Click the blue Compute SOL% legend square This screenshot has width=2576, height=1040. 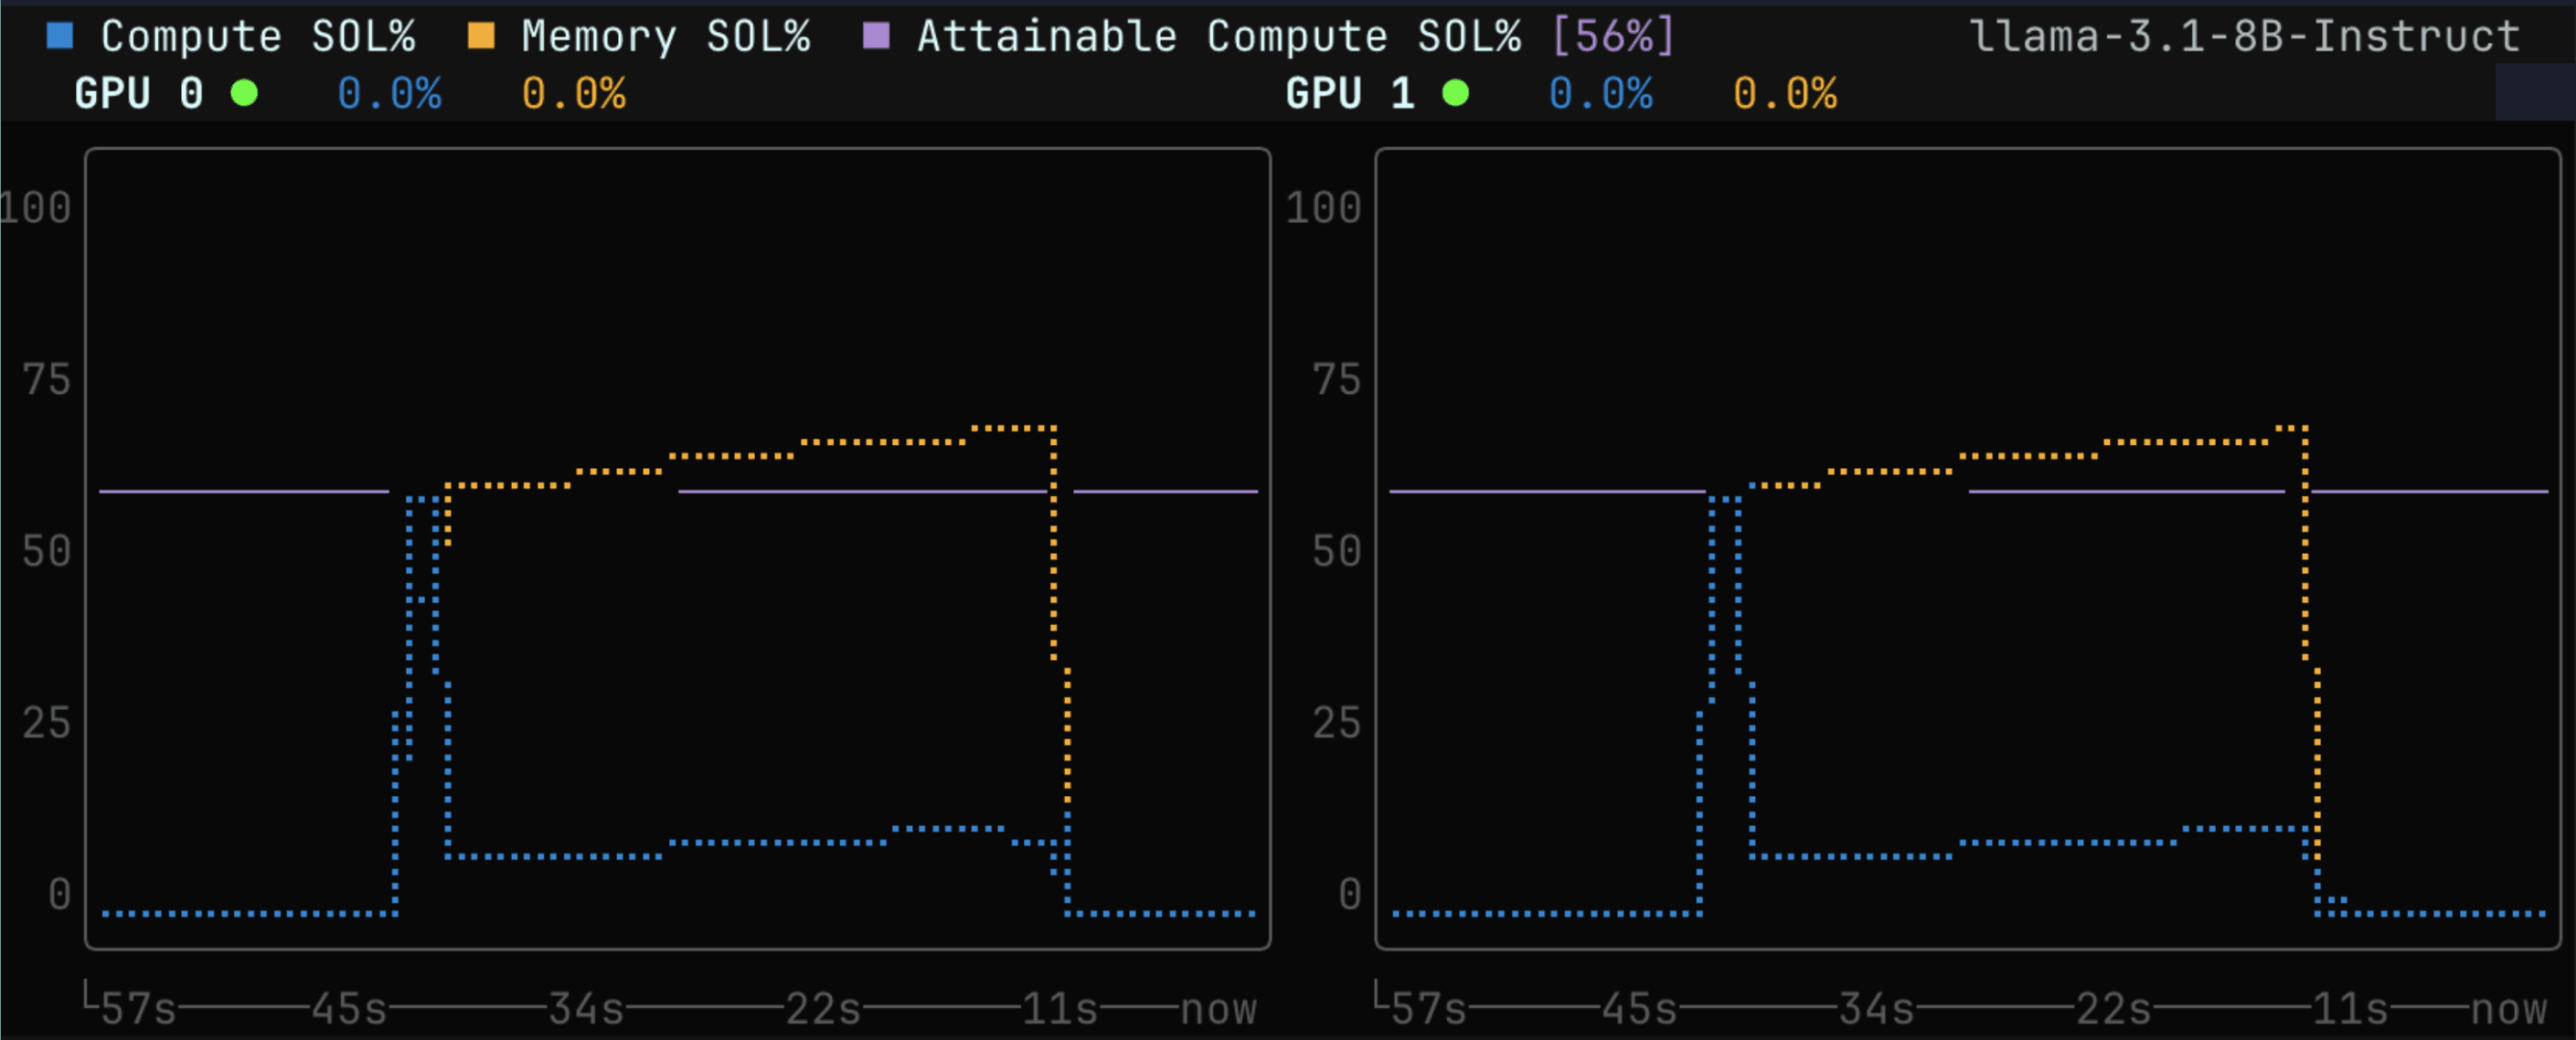click(60, 37)
